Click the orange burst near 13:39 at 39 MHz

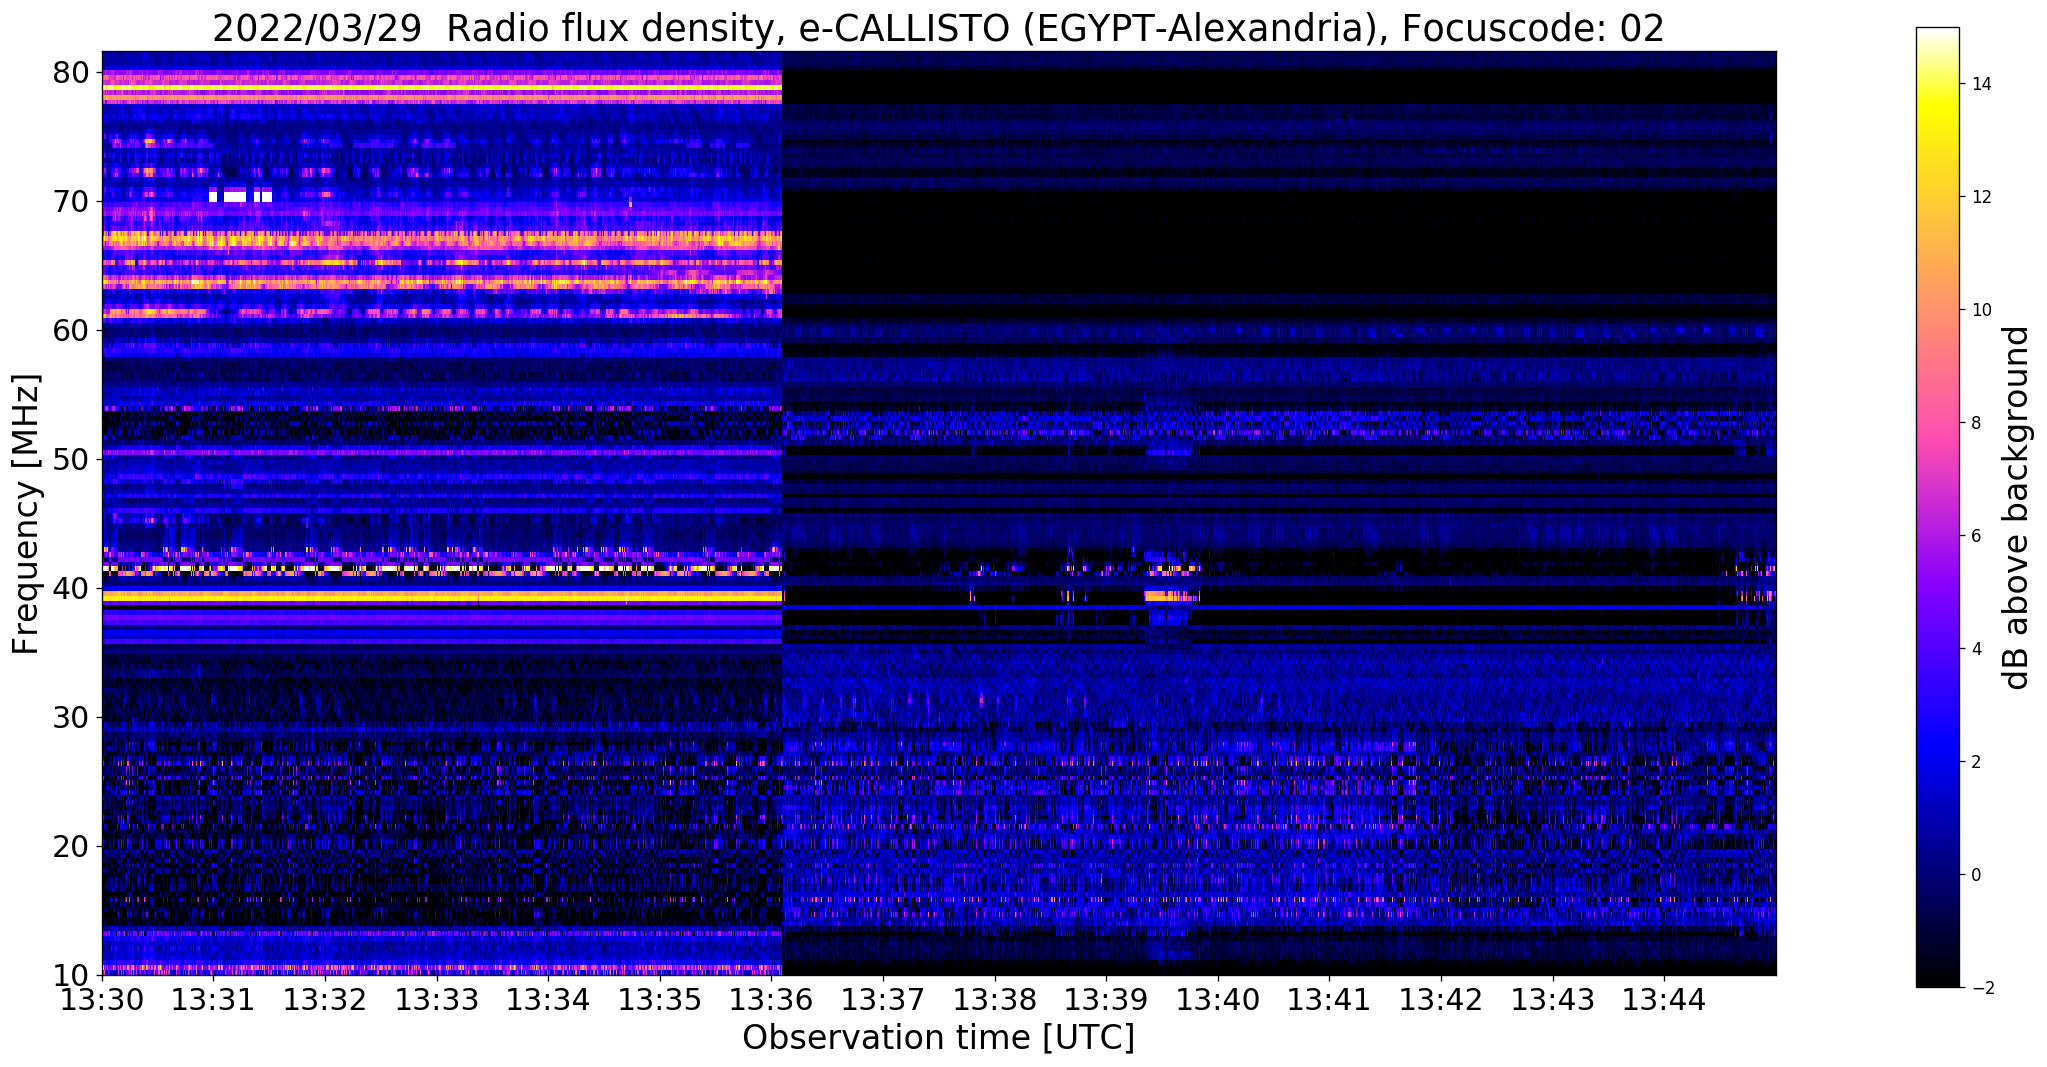pos(1170,597)
